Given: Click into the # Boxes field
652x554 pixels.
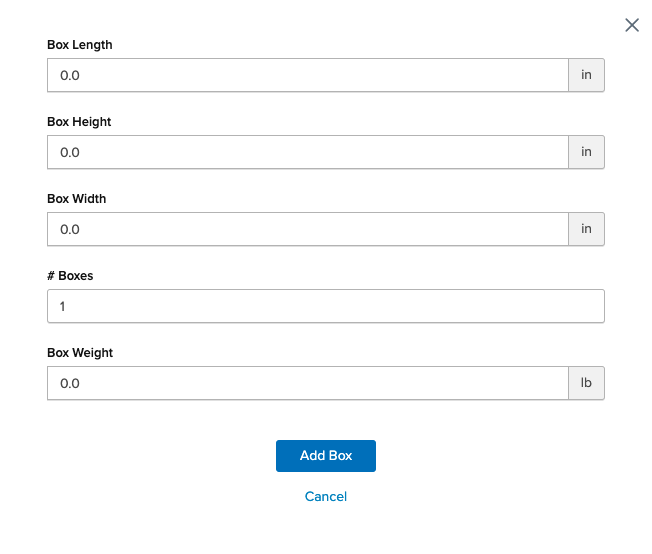Looking at the screenshot, I should [x=326, y=306].
